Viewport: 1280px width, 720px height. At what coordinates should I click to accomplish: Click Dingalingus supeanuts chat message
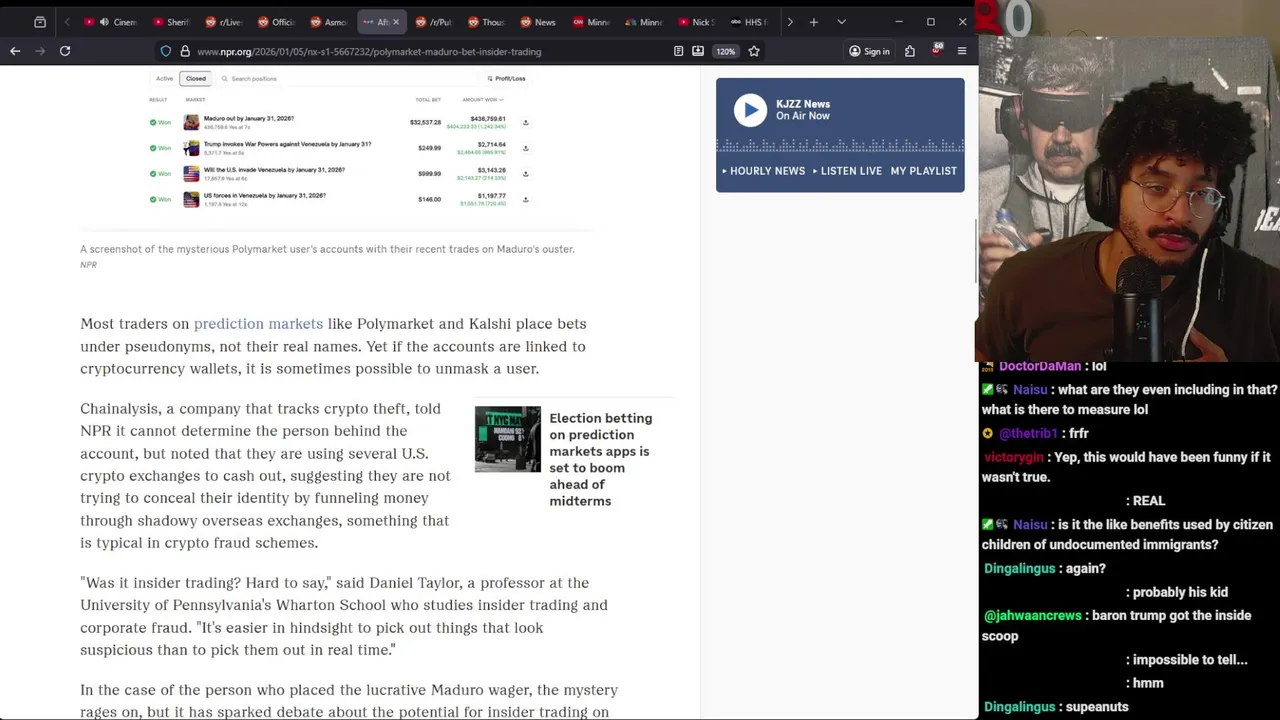coord(1056,707)
